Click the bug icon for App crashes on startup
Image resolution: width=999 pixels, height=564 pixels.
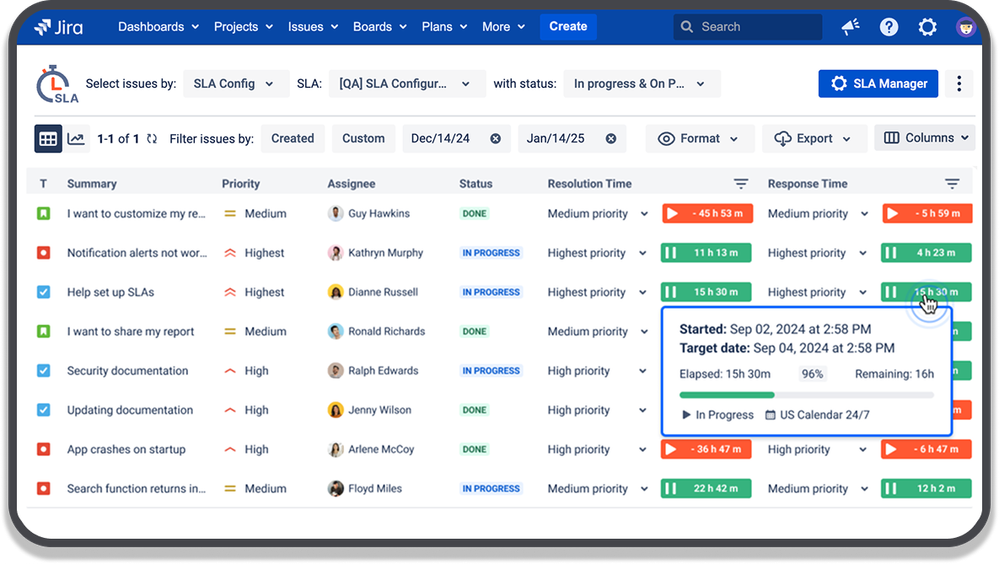point(43,449)
